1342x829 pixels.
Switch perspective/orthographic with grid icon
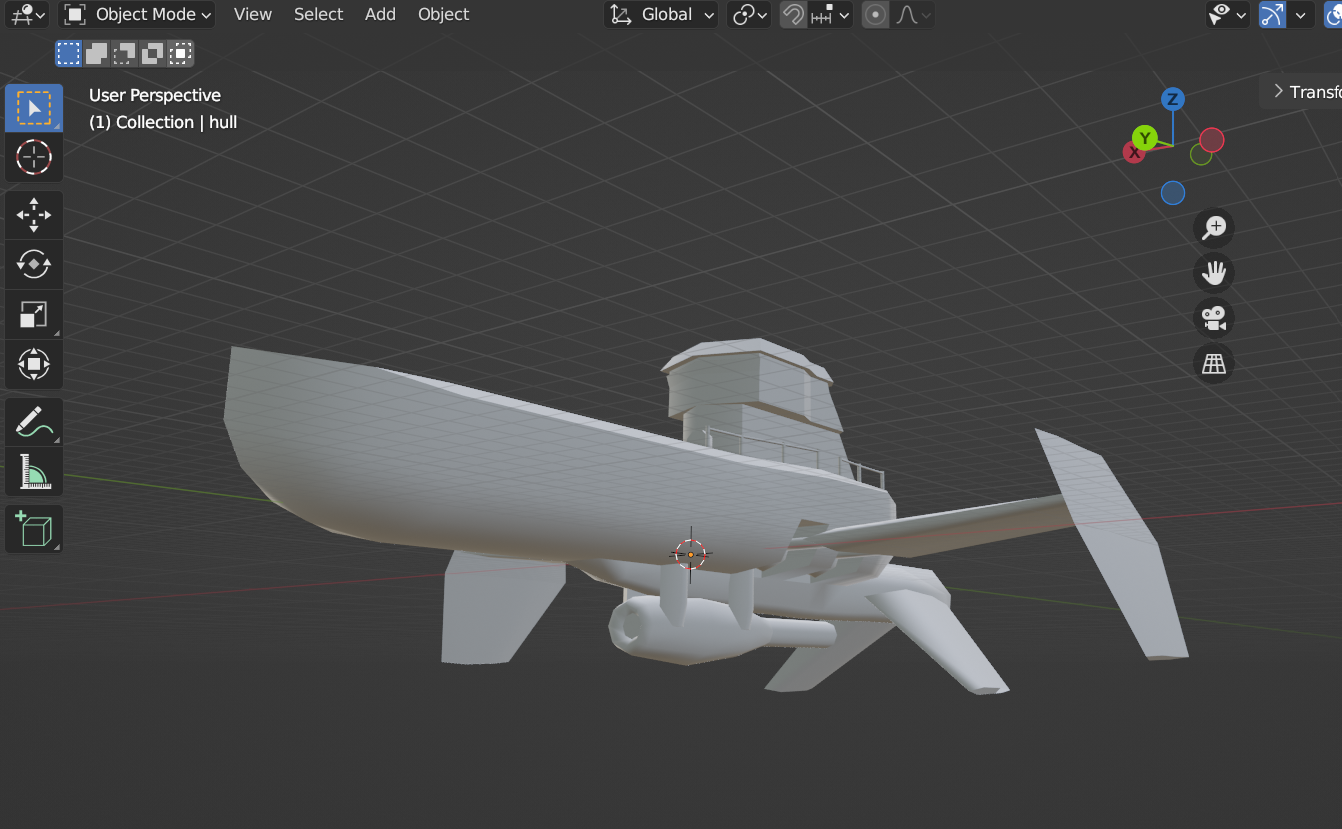[x=1214, y=363]
